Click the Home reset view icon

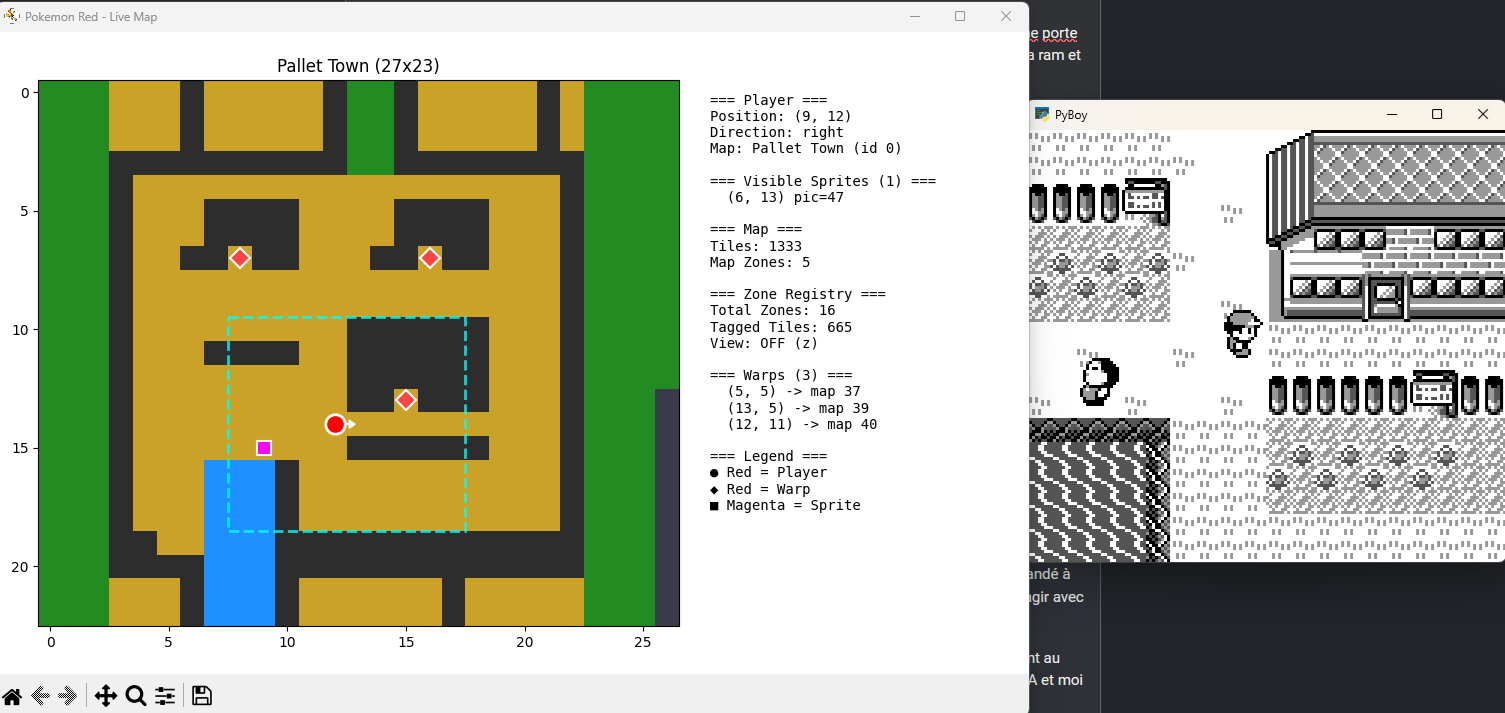pyautogui.click(x=12, y=696)
